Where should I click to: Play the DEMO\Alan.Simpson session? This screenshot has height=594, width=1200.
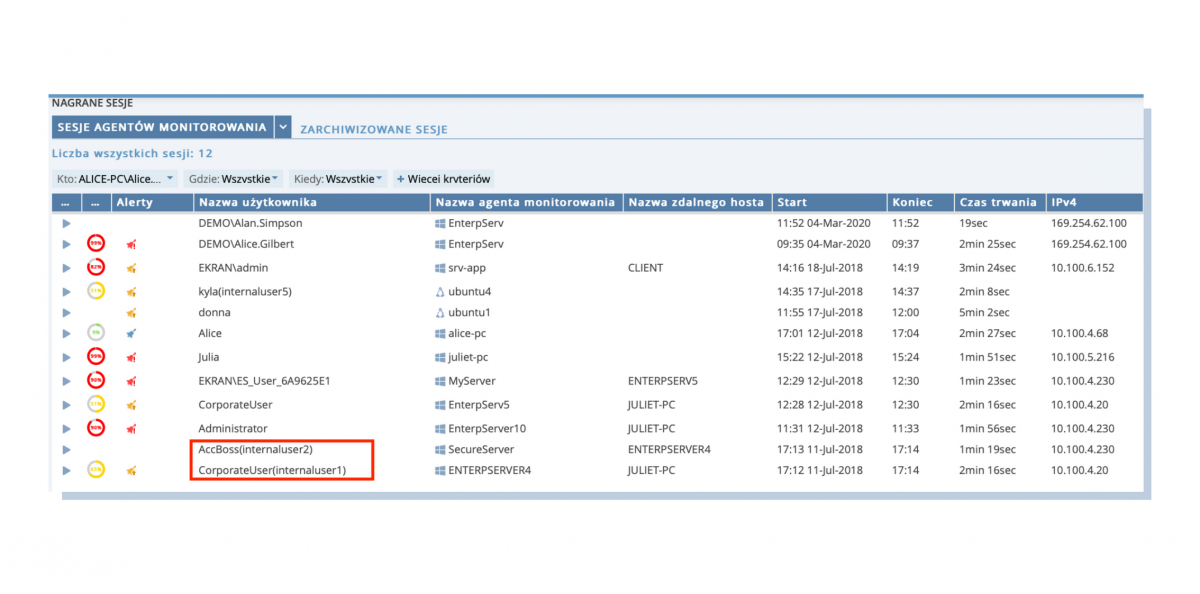click(66, 223)
